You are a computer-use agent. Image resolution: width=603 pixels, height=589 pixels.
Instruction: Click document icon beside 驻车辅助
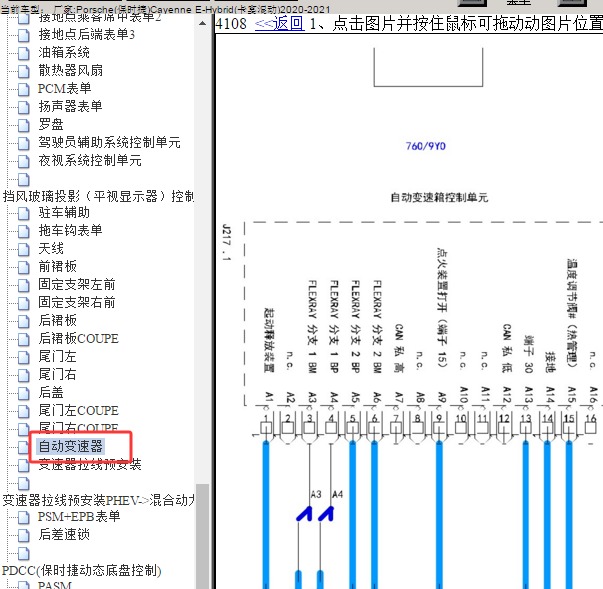23,213
